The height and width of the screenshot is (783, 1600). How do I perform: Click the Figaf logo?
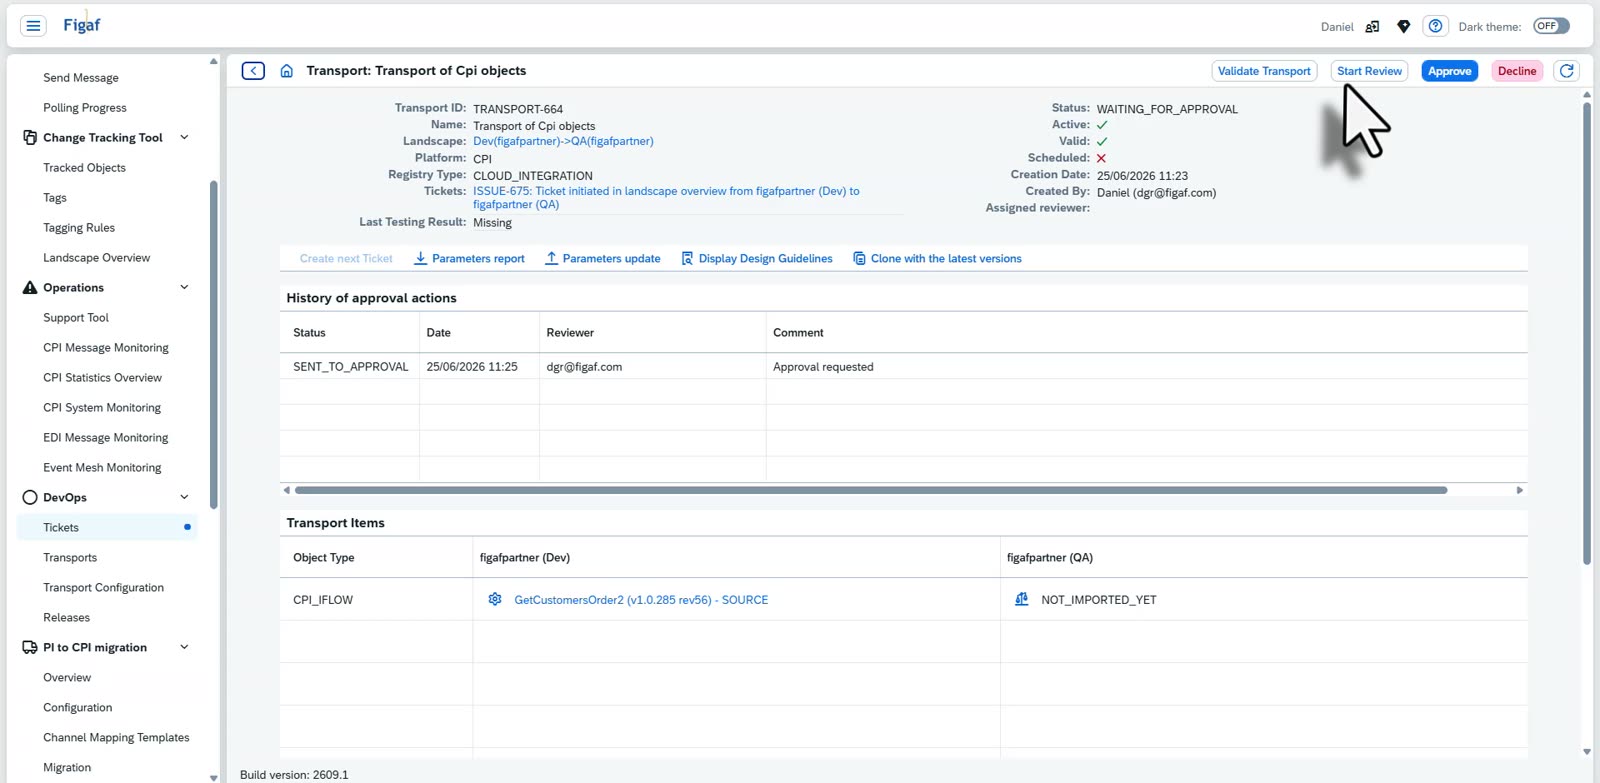click(x=81, y=25)
